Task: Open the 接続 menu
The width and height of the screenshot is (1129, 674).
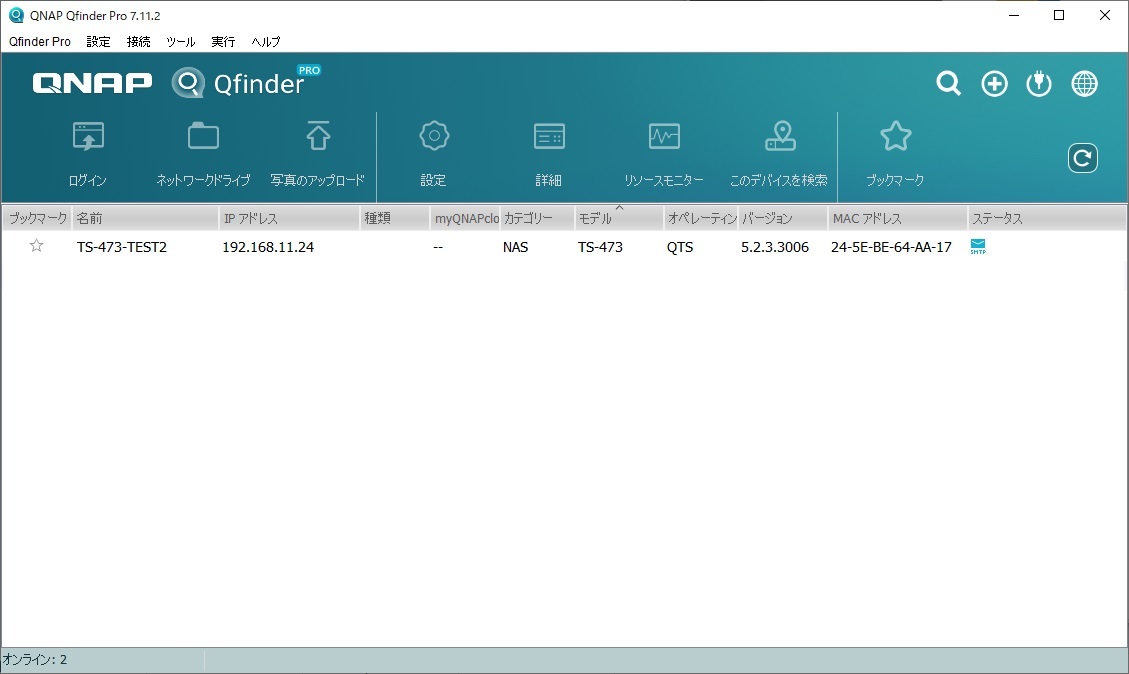Action: point(139,42)
